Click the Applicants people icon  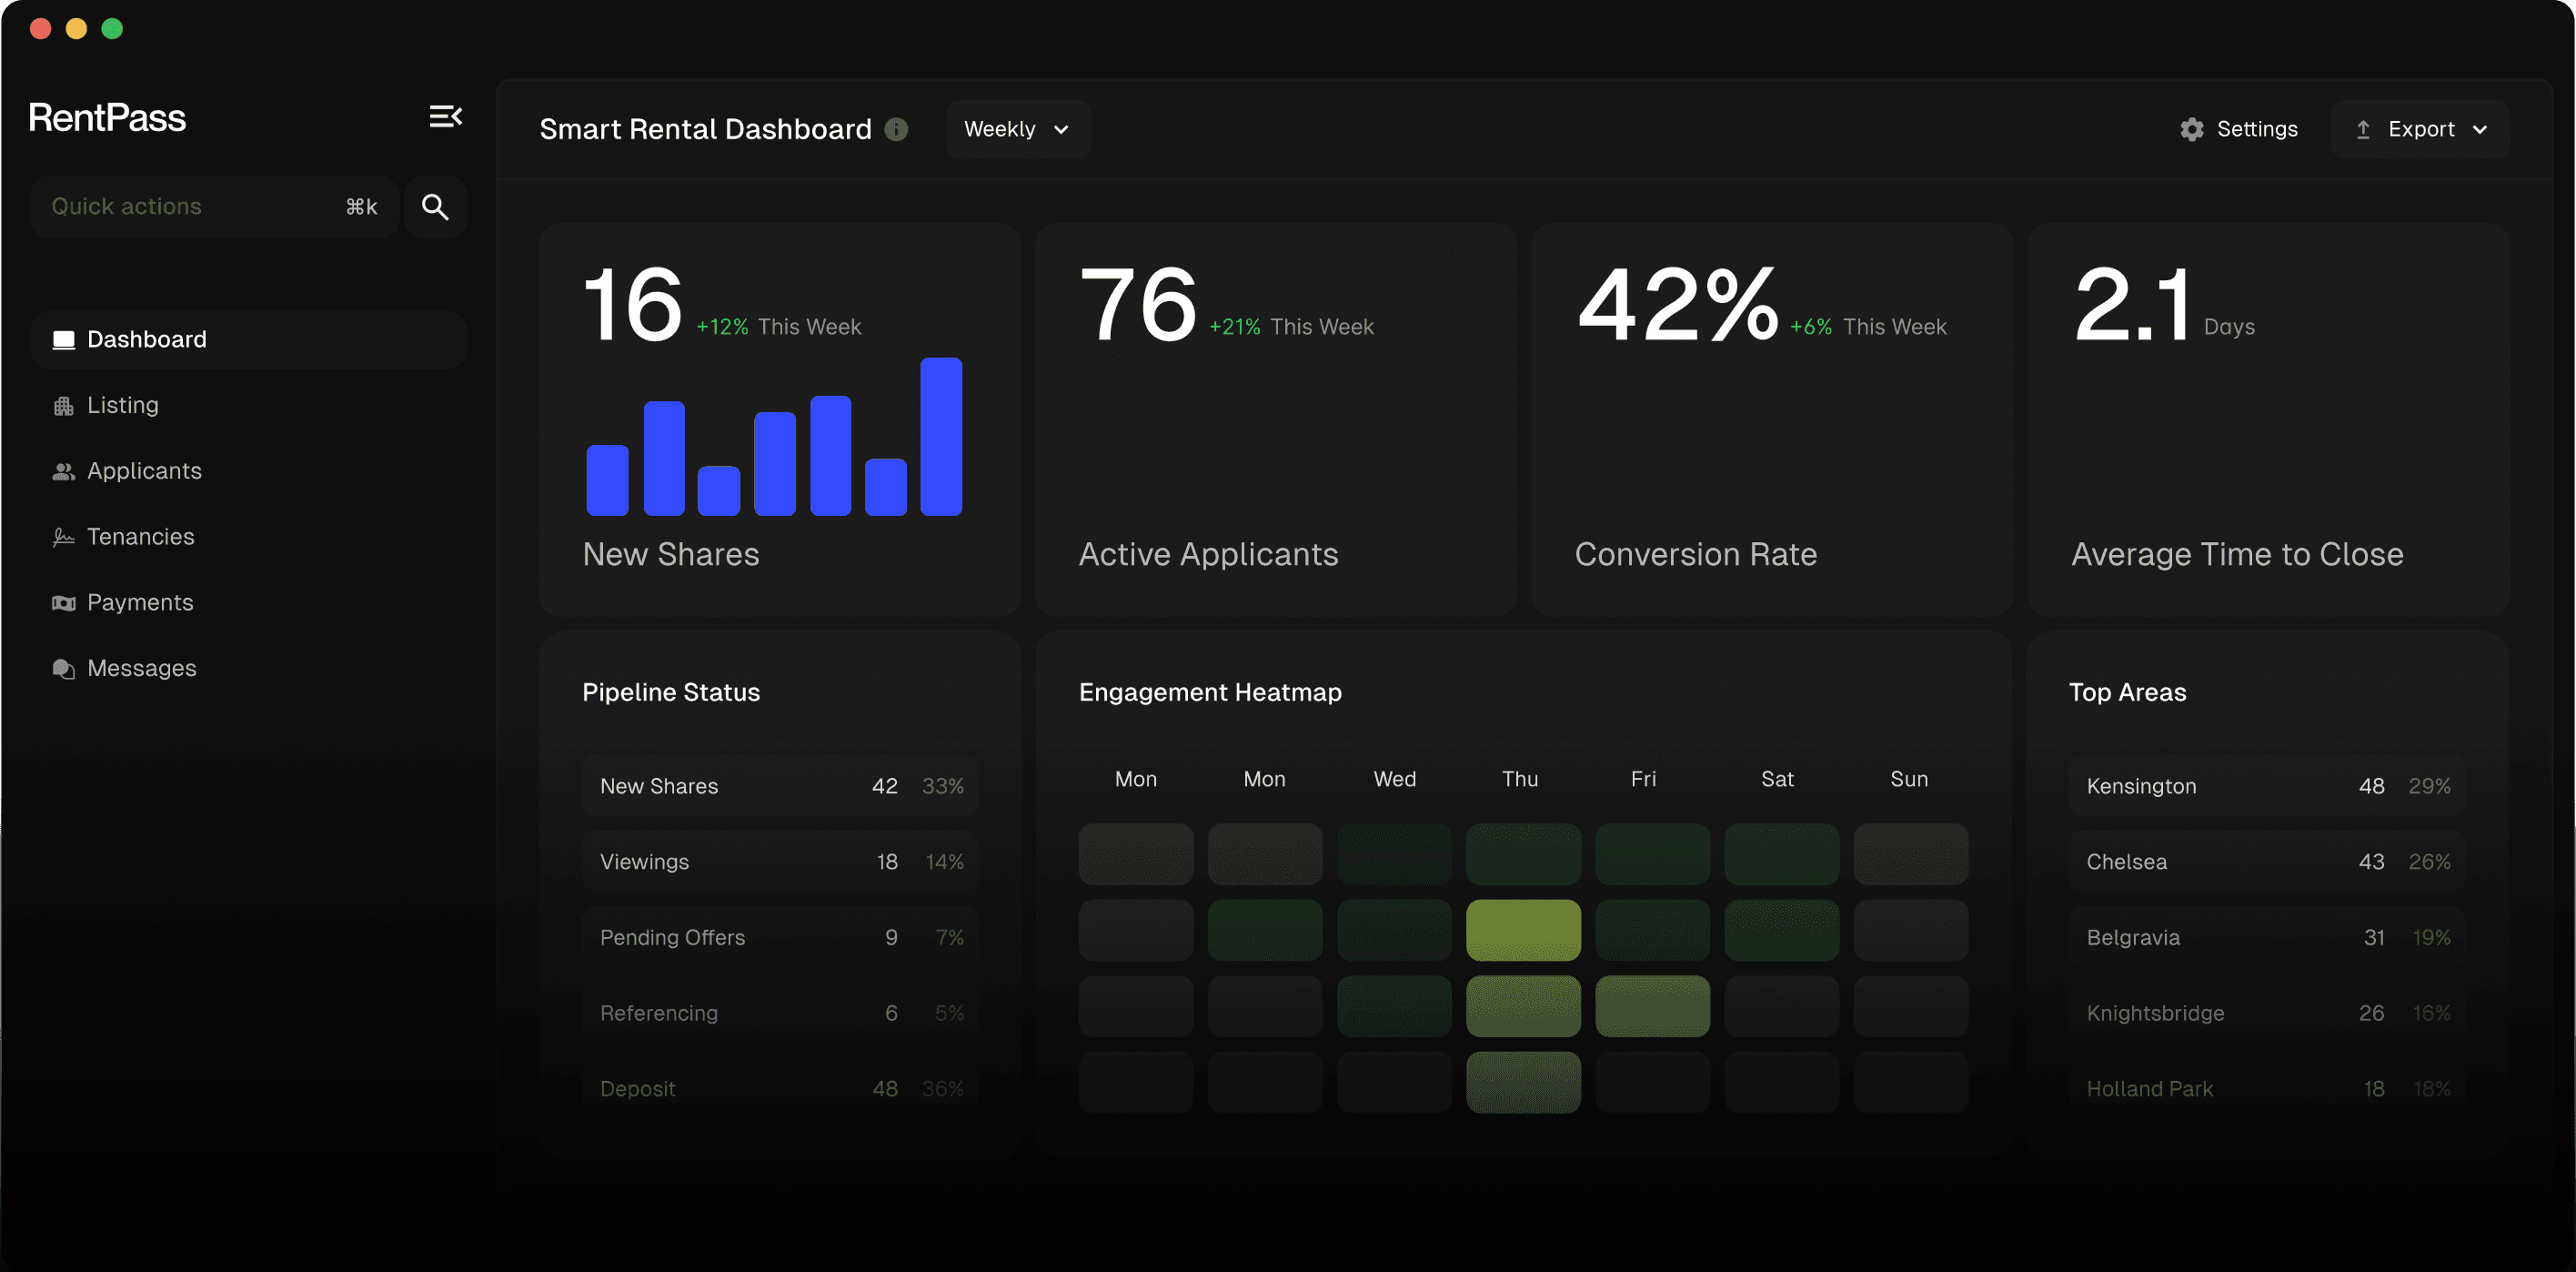[x=64, y=471]
